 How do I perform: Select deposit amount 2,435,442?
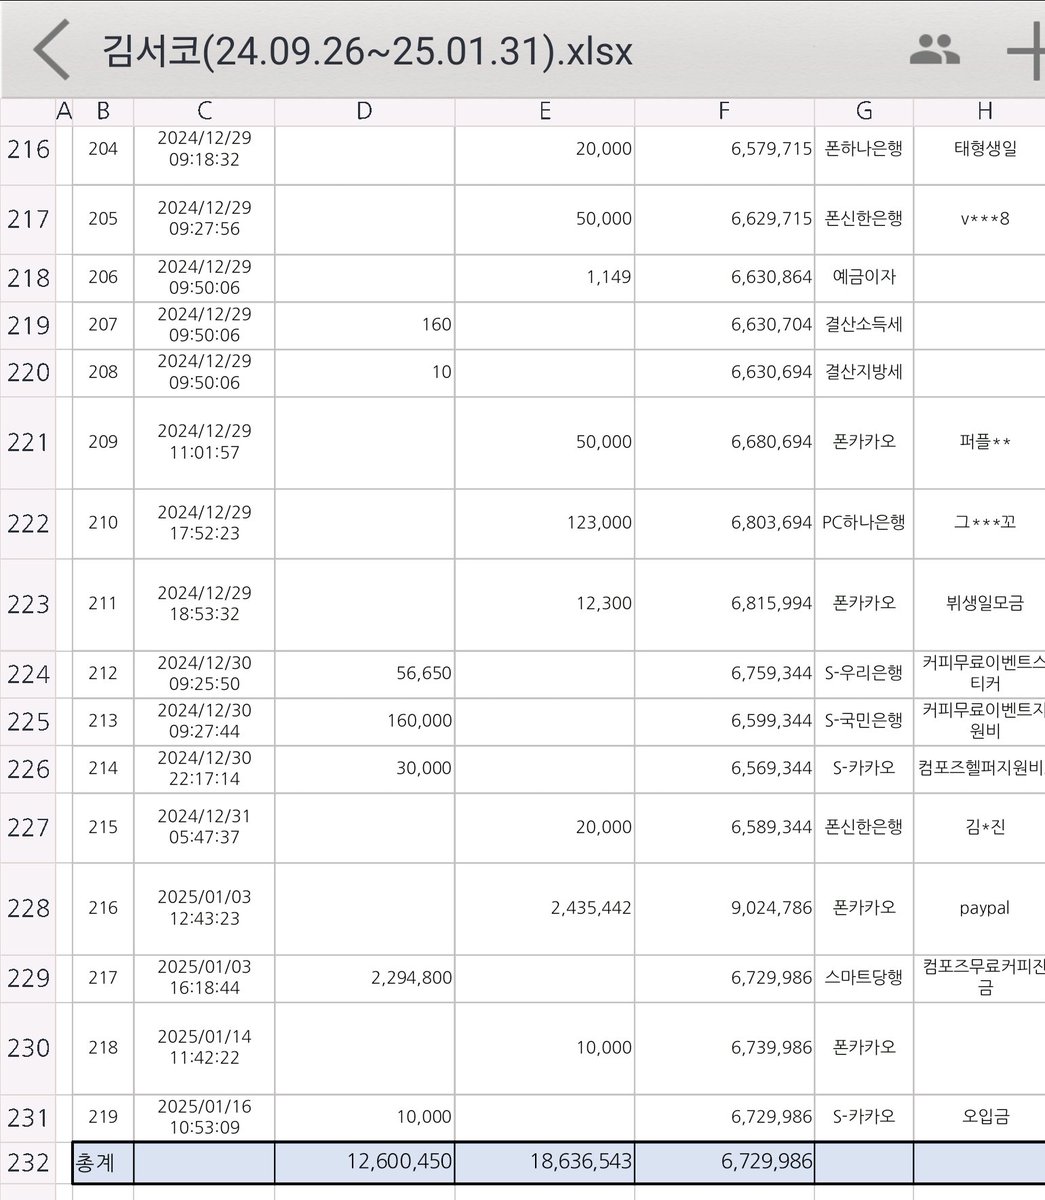tap(544, 908)
